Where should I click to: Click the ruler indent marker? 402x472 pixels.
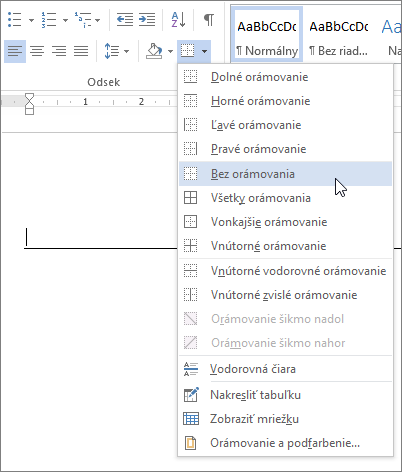[29, 104]
